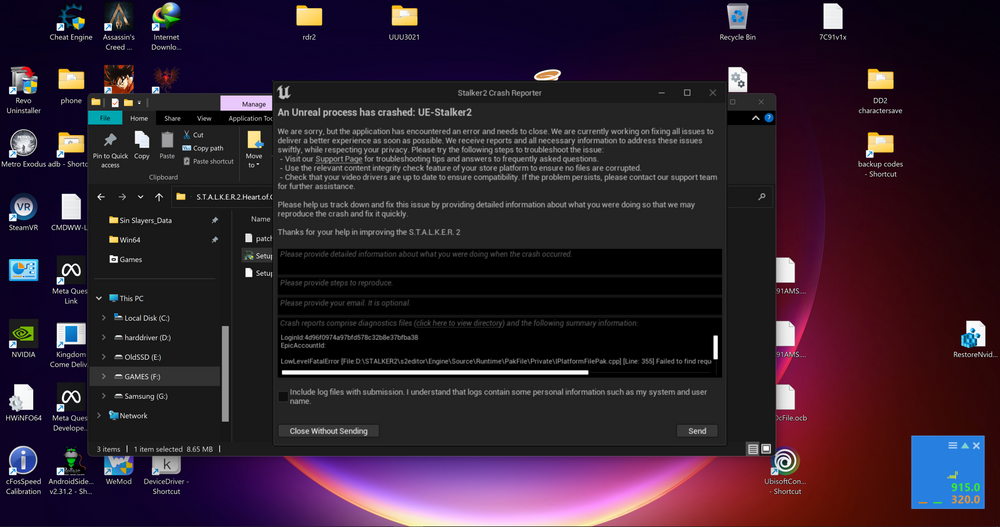Select the phone folder on desktop
This screenshot has height=527, width=1000.
click(x=71, y=87)
